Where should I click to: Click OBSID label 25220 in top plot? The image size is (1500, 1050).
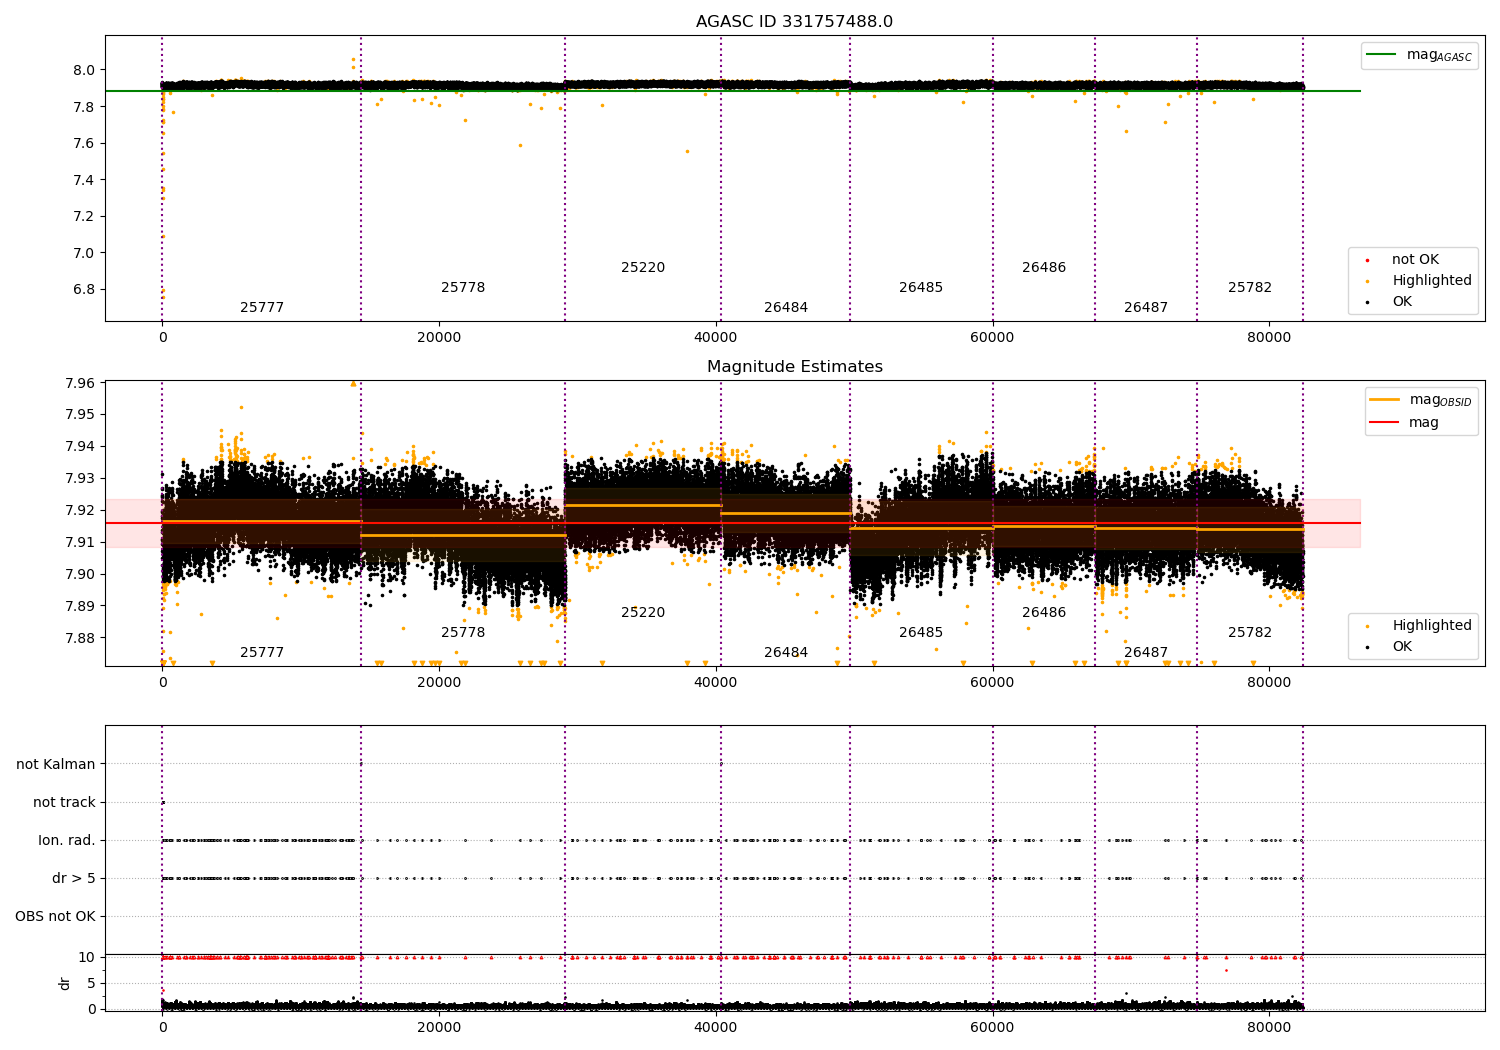click(643, 268)
